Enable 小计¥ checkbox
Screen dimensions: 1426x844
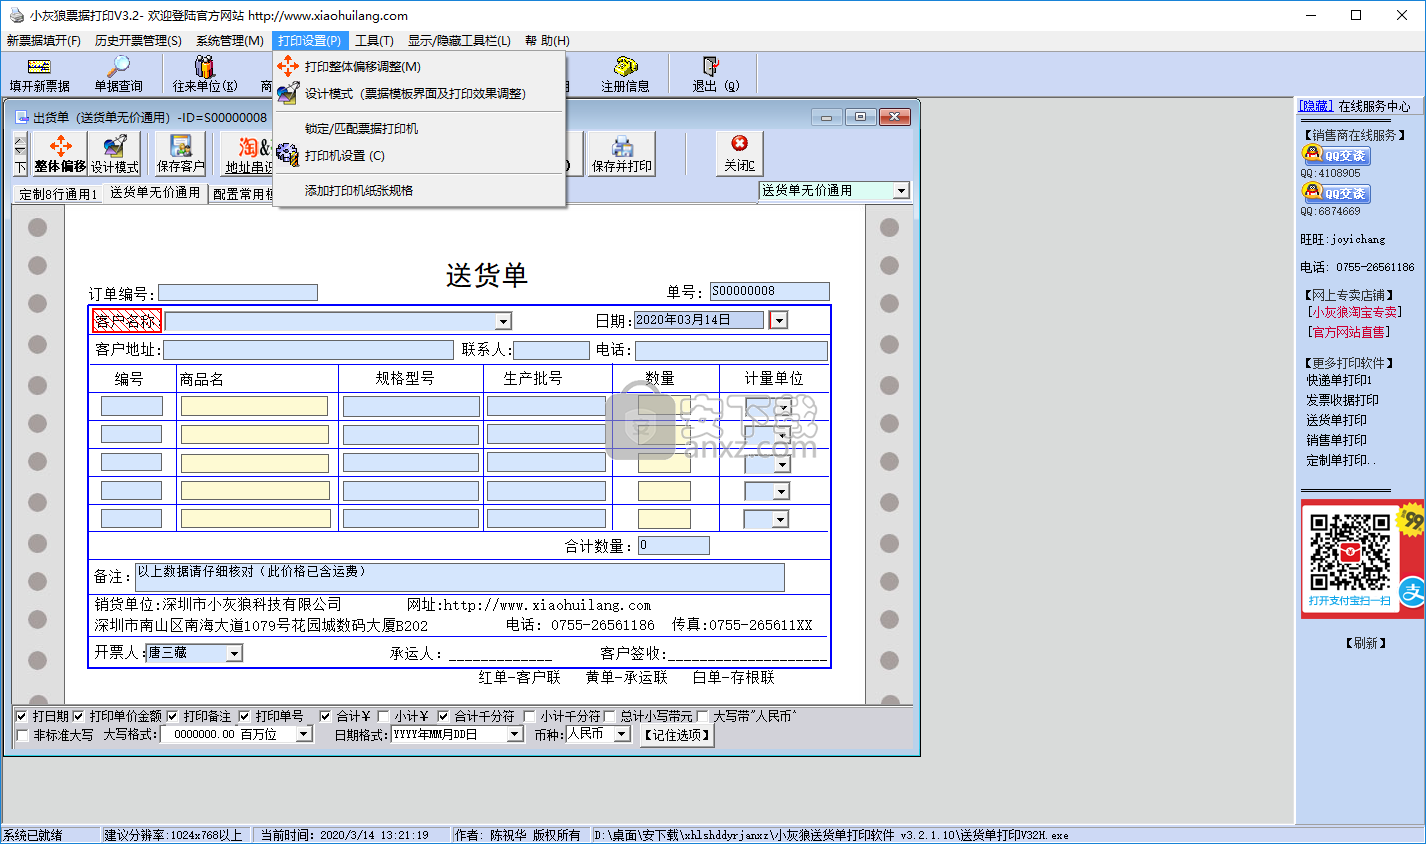pos(383,717)
